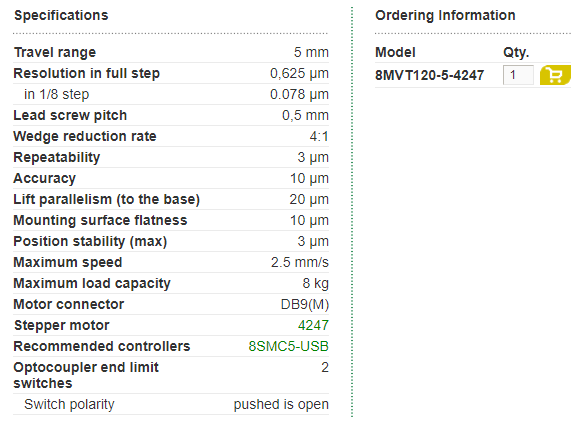Click the quantity input field

coord(518,75)
